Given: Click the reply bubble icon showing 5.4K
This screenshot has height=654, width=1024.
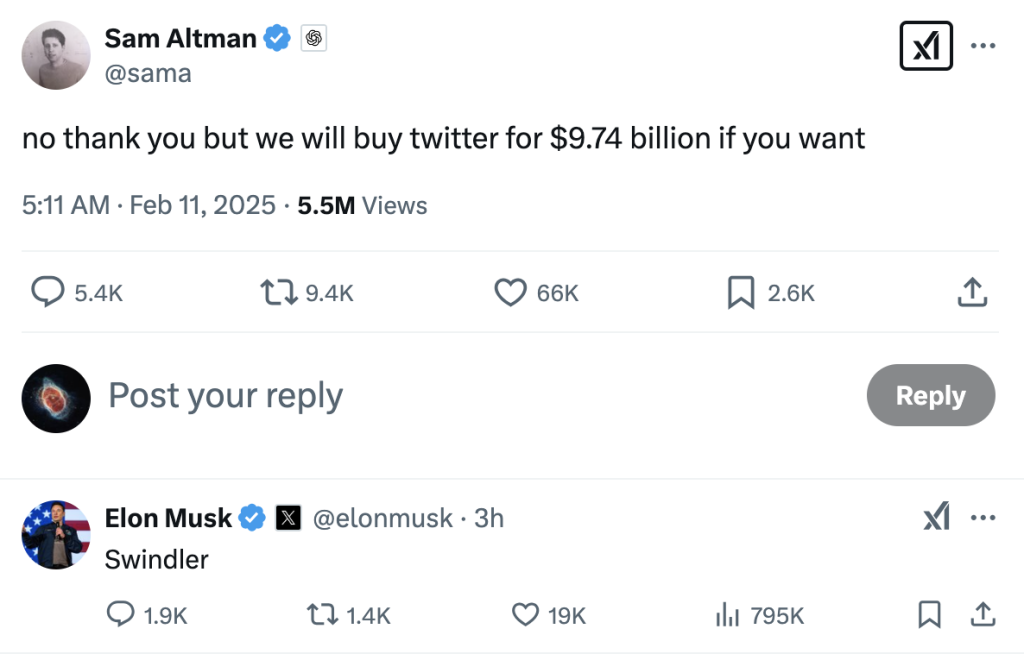Looking at the screenshot, I should [49, 292].
